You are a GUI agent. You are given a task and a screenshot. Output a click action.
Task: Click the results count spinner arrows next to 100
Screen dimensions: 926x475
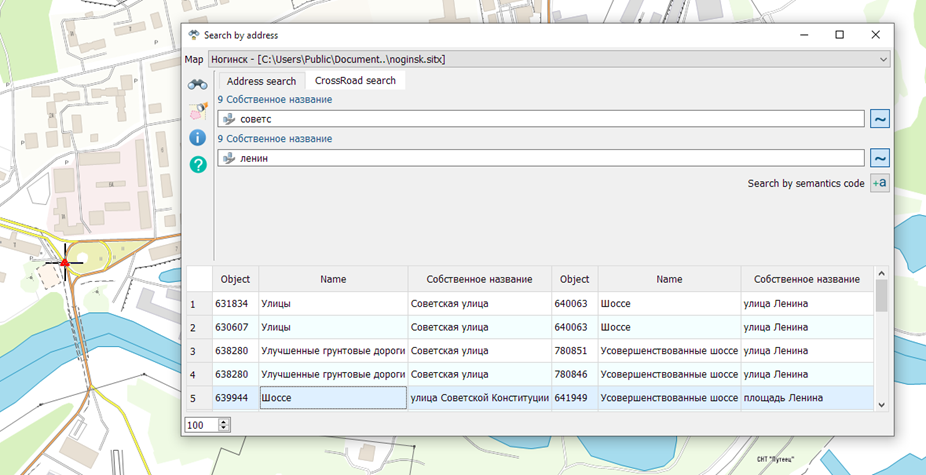click(223, 425)
